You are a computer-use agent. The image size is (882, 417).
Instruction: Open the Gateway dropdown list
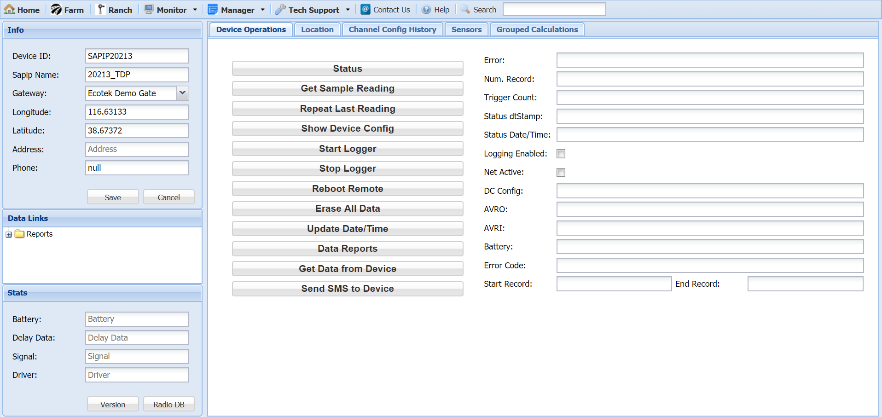coord(182,93)
